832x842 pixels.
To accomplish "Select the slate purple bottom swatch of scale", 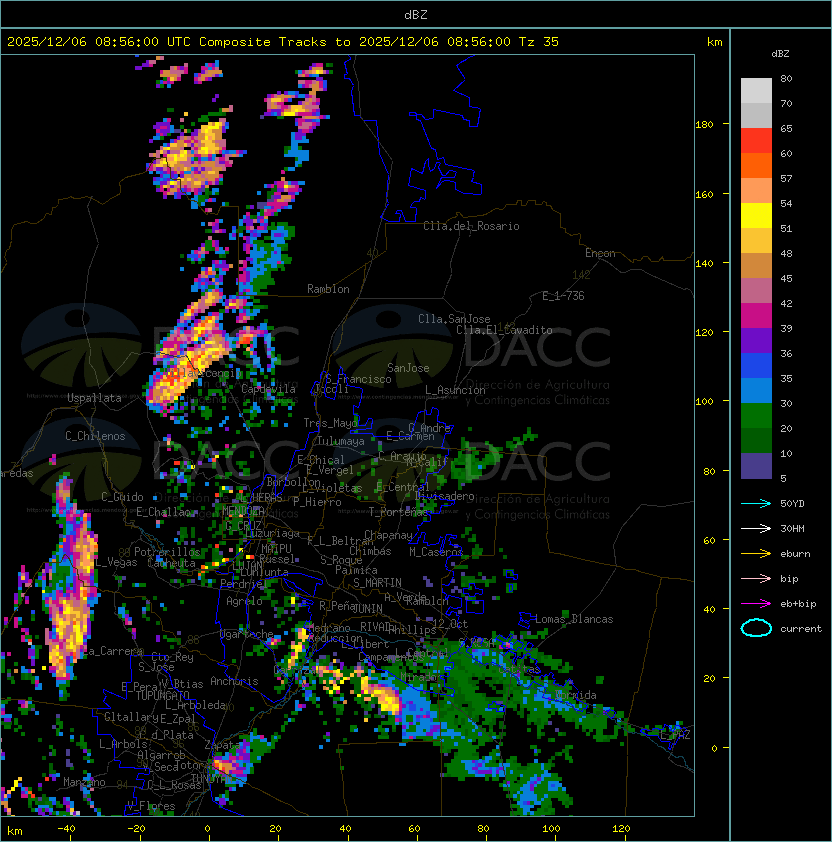I will click(x=756, y=465).
